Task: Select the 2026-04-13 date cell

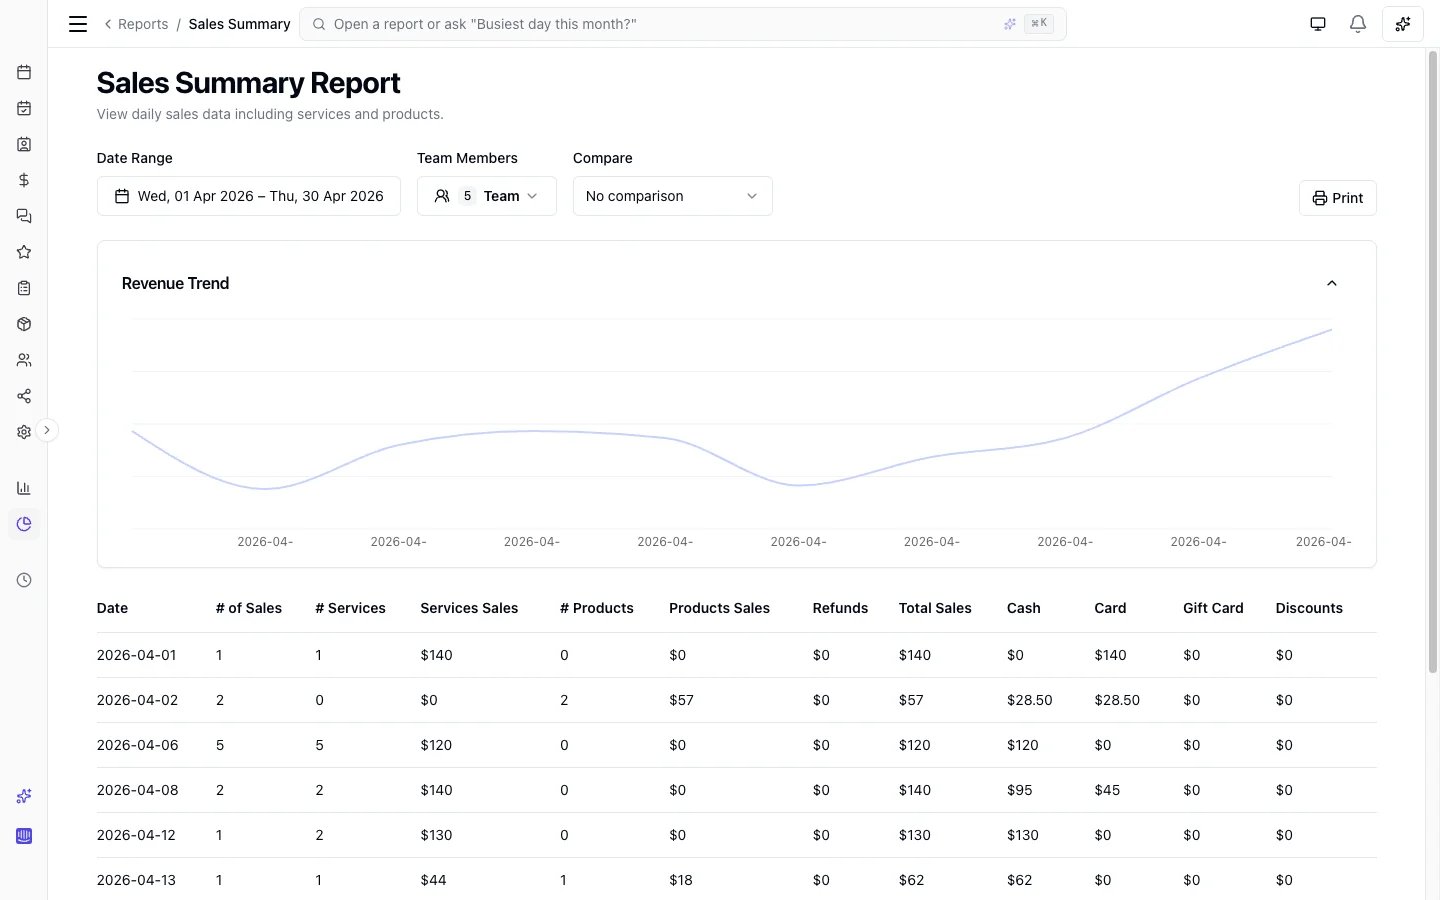Action: 136,880
